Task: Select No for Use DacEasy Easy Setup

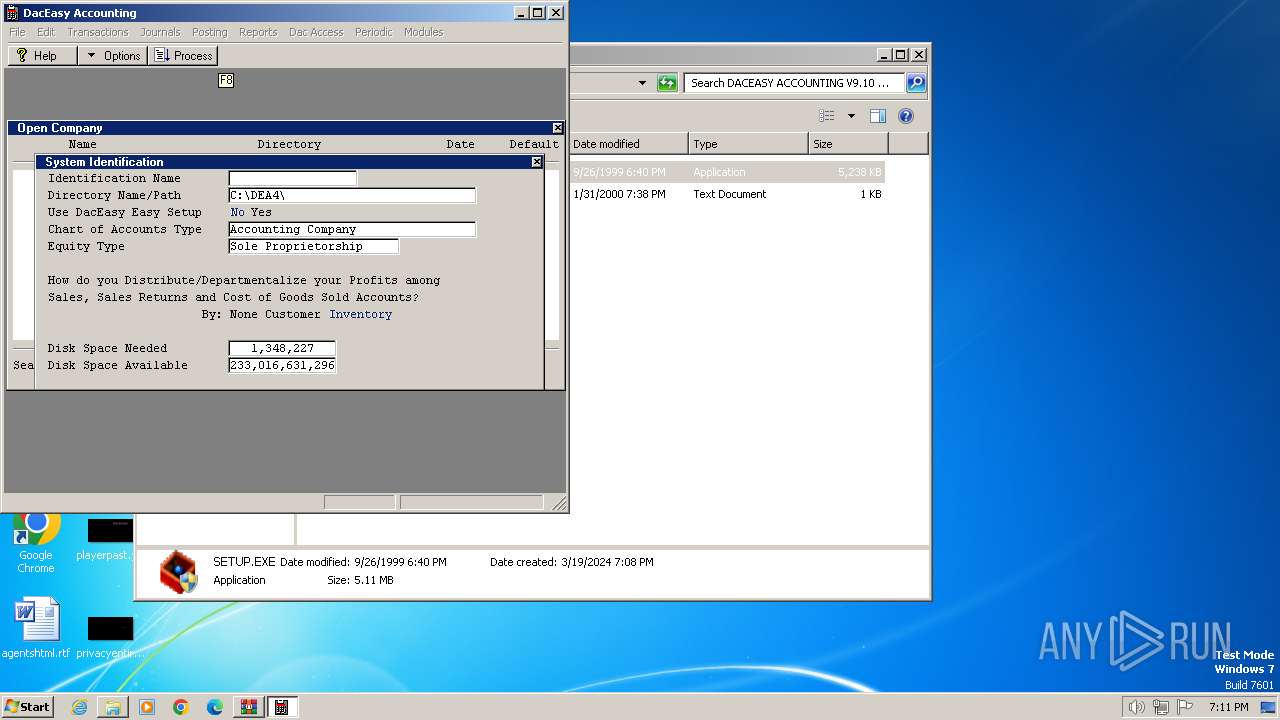Action: click(238, 212)
